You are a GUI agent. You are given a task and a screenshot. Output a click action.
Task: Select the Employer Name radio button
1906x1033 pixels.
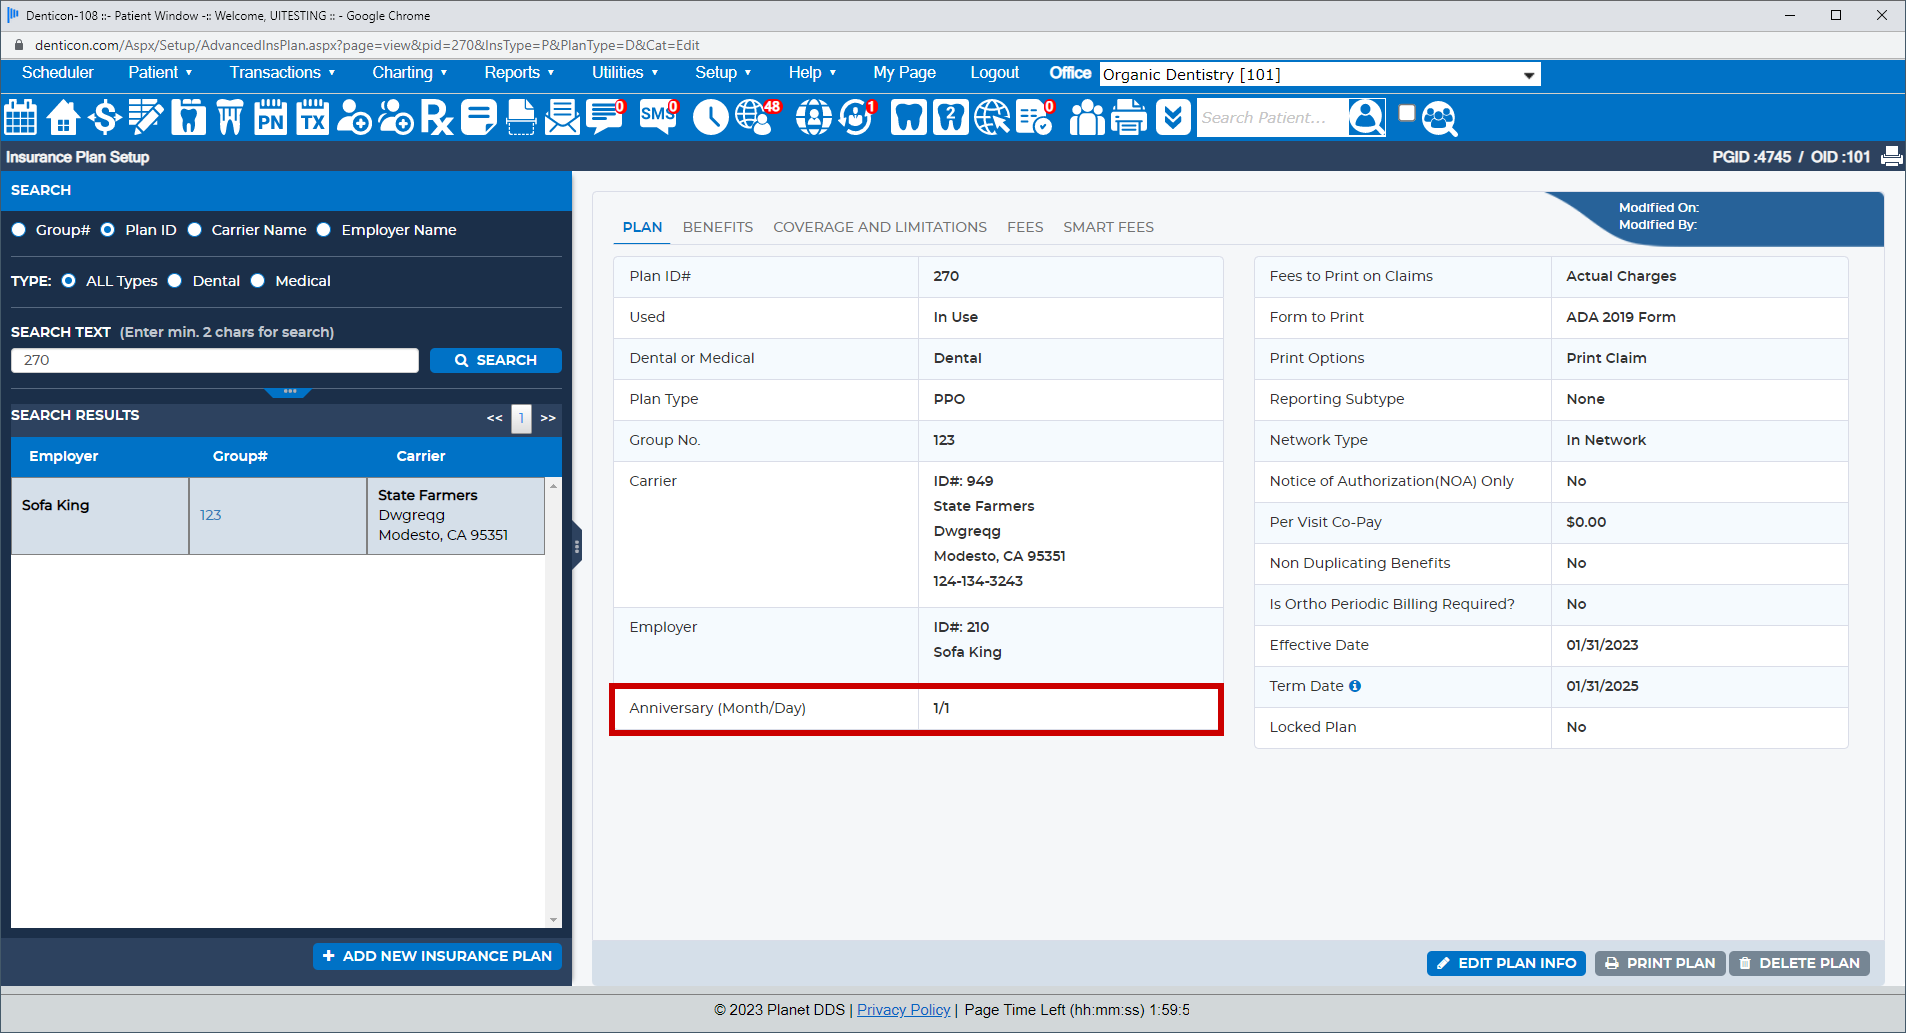click(x=324, y=230)
